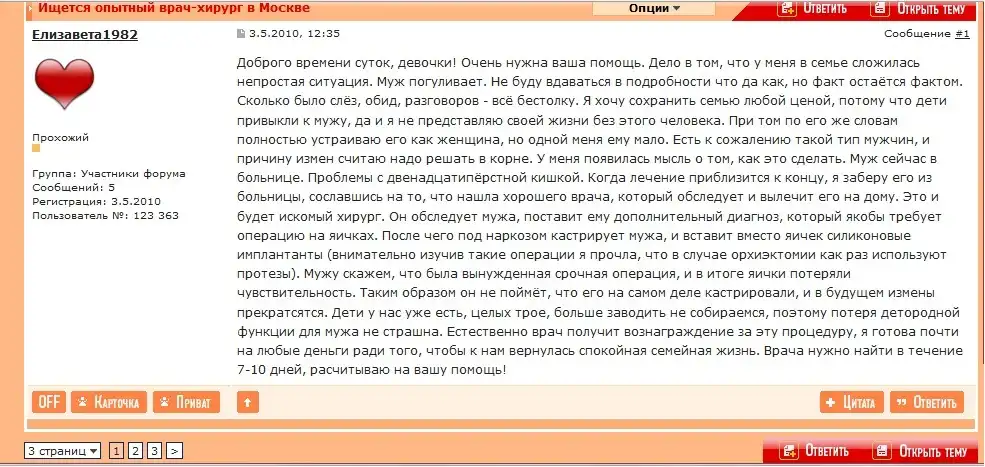
Task: Click the OFF status button
Action: pos(49,402)
